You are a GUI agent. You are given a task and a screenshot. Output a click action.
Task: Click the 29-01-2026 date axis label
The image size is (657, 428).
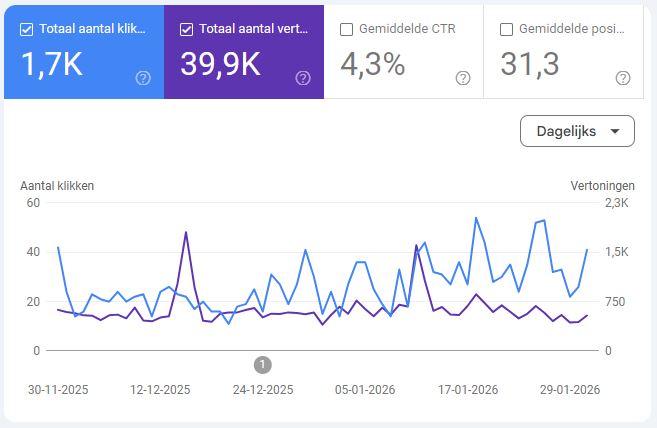568,390
